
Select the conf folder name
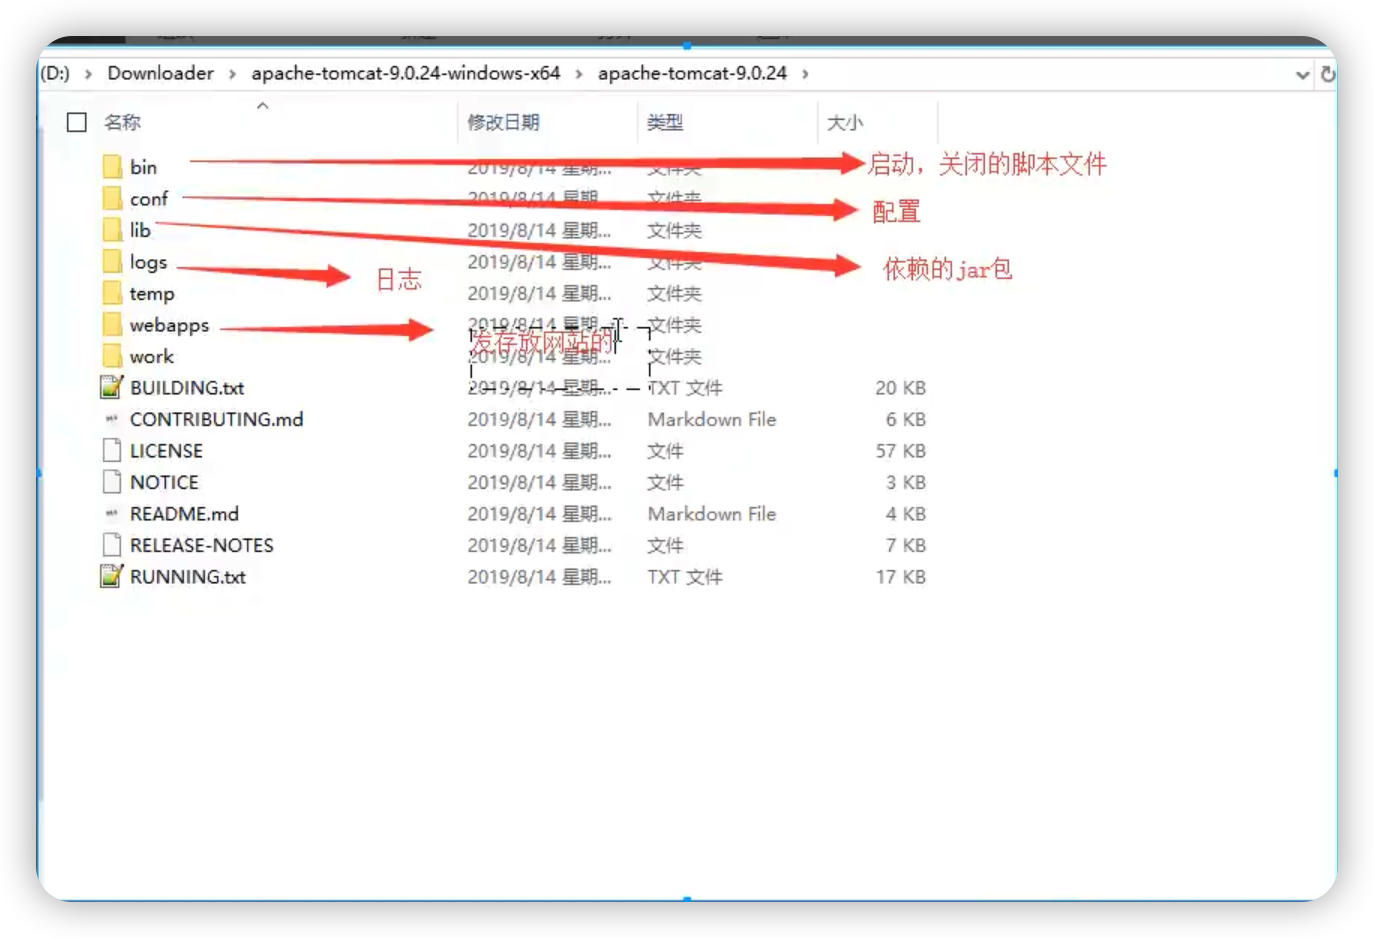149,199
